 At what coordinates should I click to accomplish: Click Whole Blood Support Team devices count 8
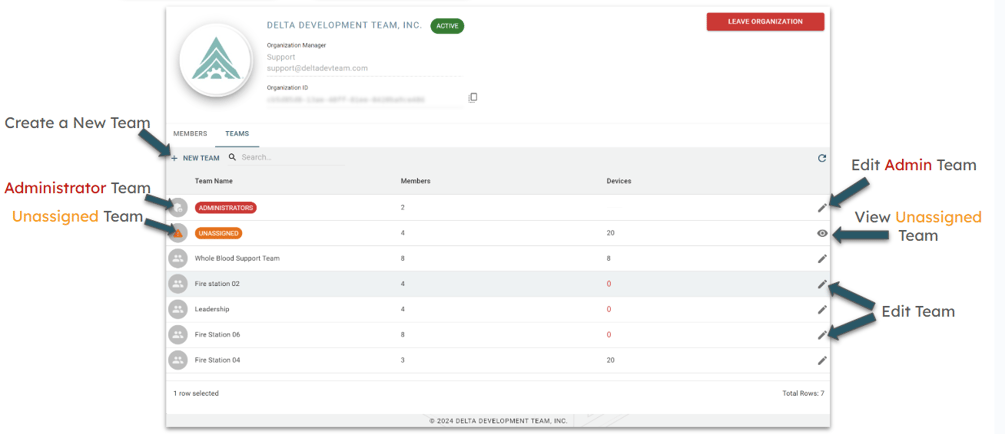pyautogui.click(x=609, y=258)
